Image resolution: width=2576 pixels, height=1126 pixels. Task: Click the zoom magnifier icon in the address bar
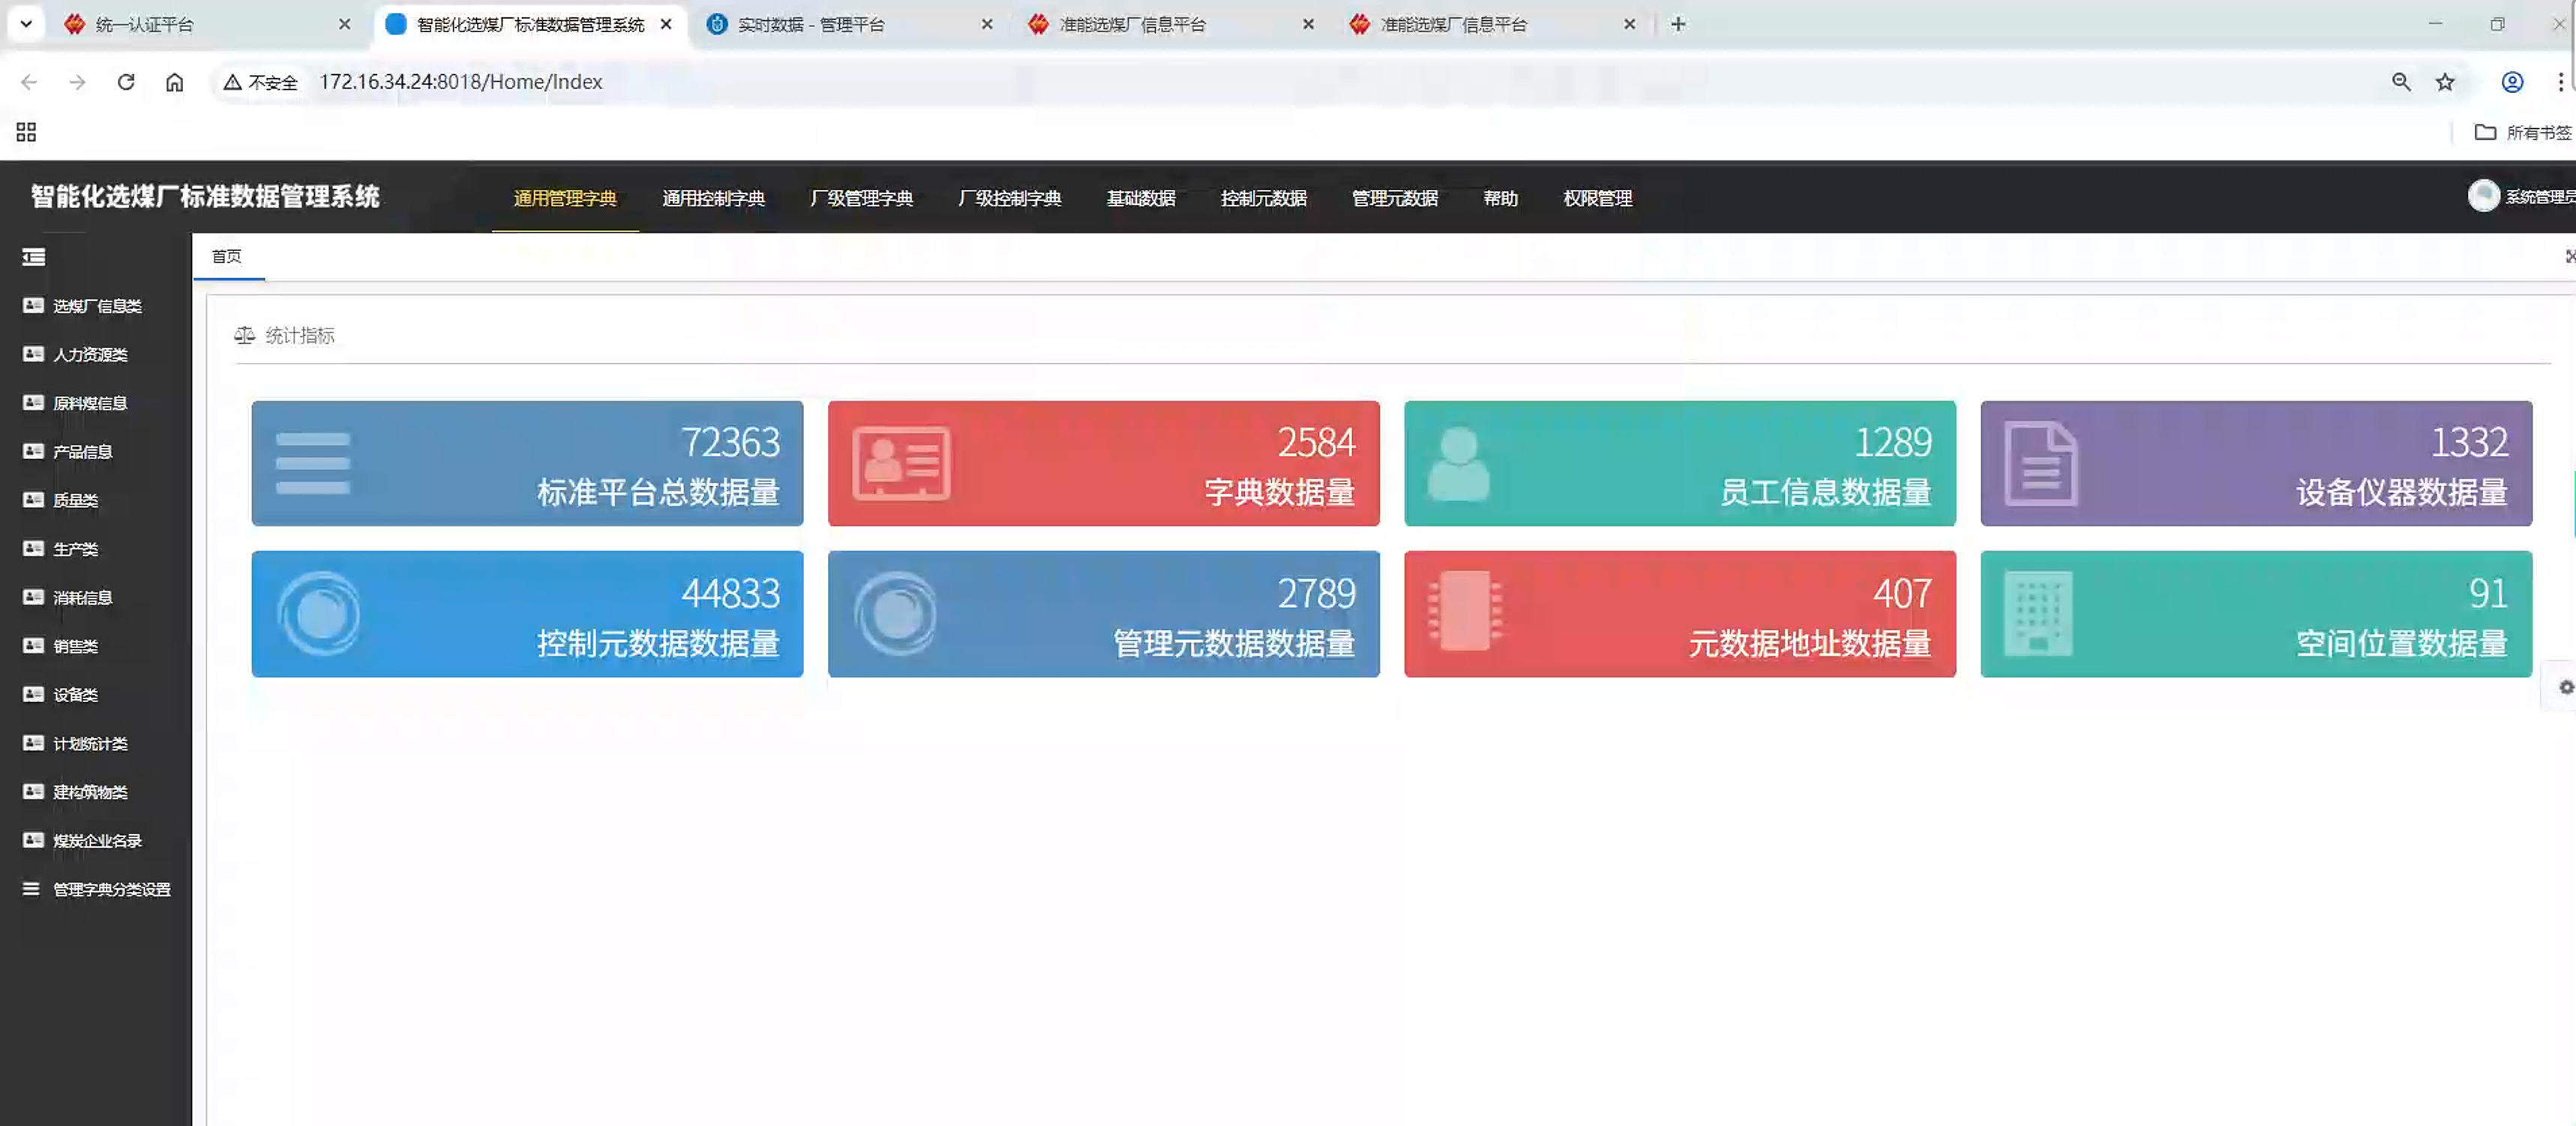2401,82
